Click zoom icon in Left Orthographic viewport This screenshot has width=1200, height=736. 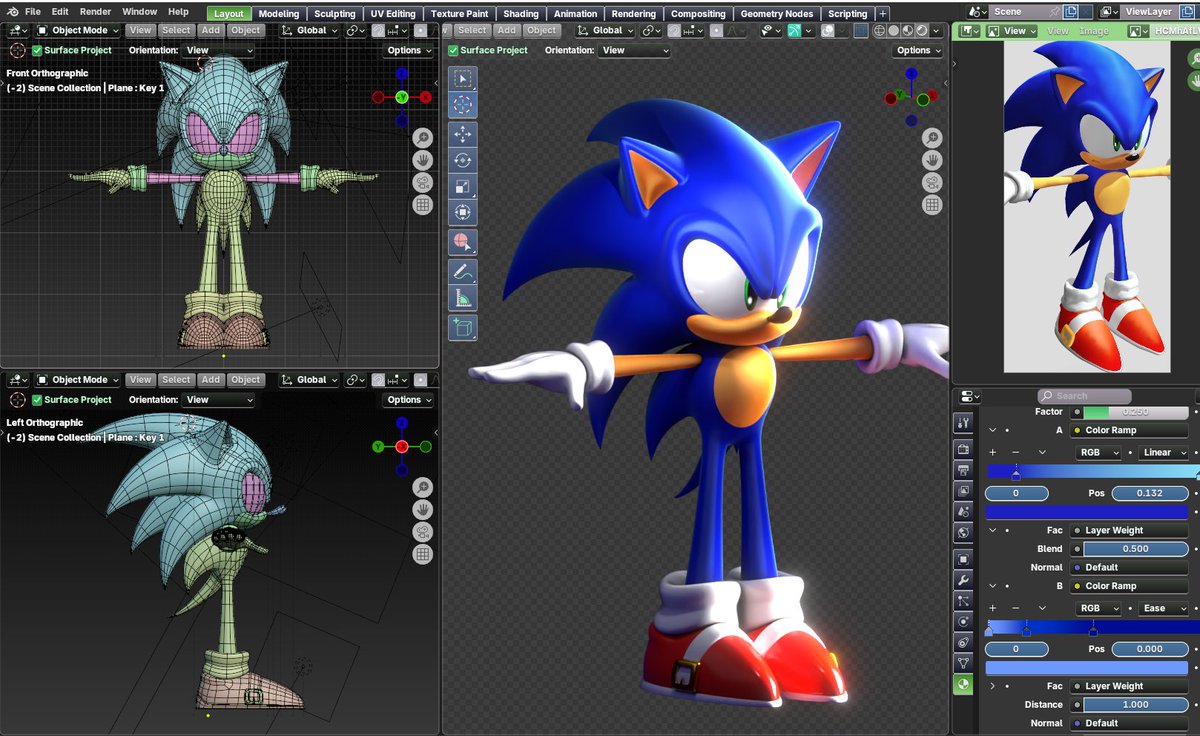423,487
